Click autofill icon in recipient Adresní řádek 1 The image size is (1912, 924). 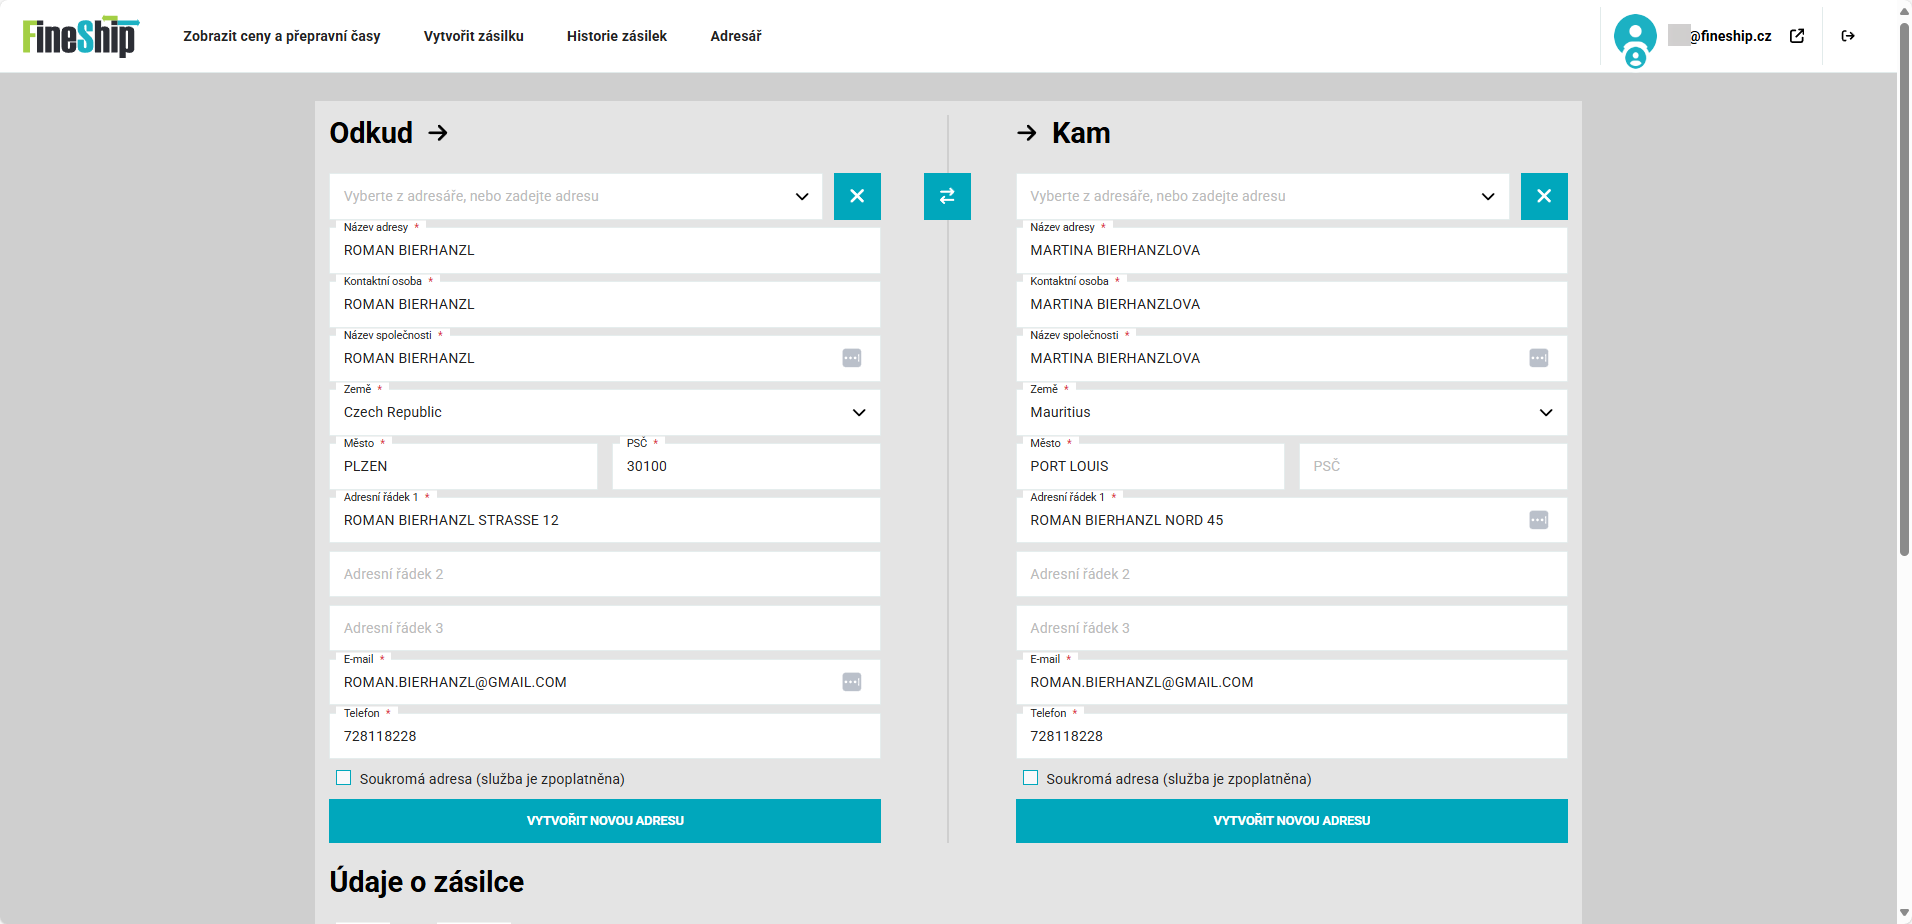click(x=1538, y=520)
